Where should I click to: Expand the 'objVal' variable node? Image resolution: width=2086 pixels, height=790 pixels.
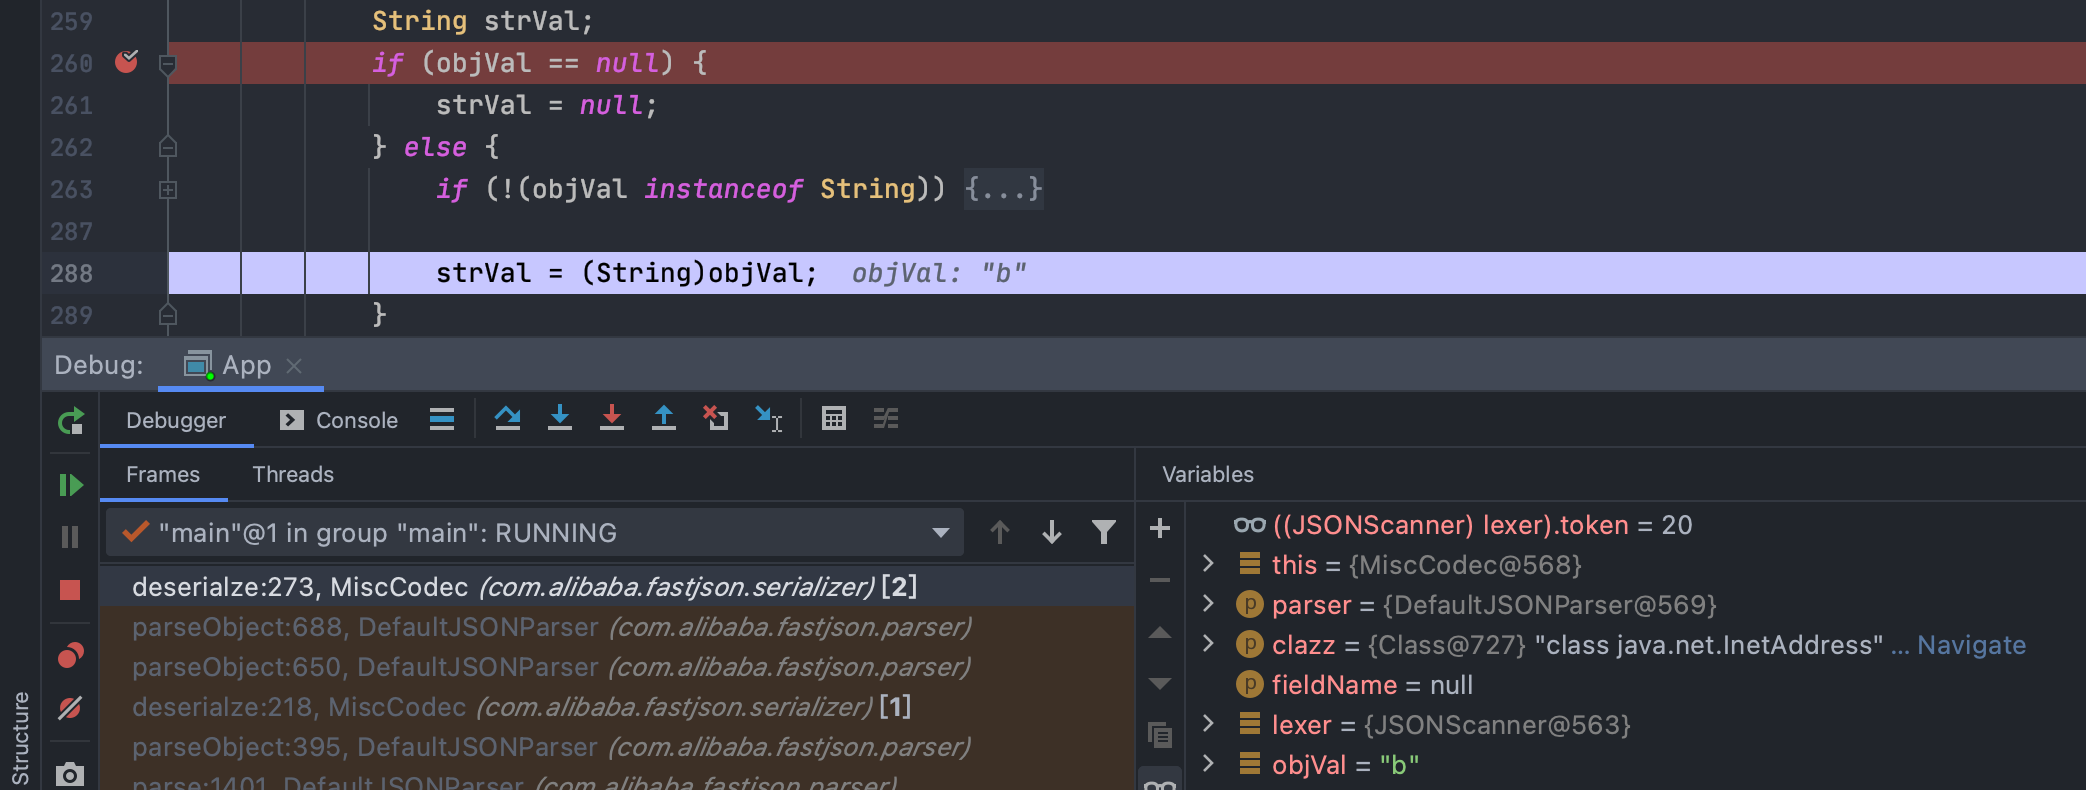click(x=1208, y=764)
